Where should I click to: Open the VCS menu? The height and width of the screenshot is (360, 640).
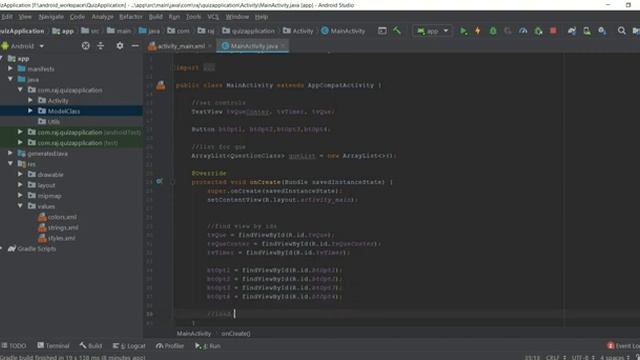[x=213, y=17]
